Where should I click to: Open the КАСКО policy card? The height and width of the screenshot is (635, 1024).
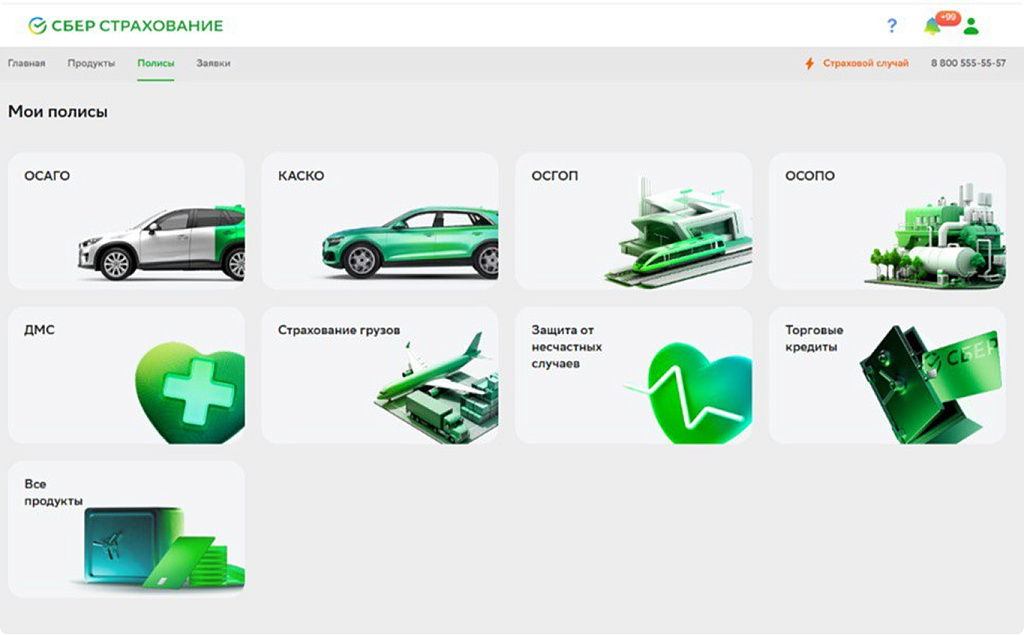click(380, 221)
